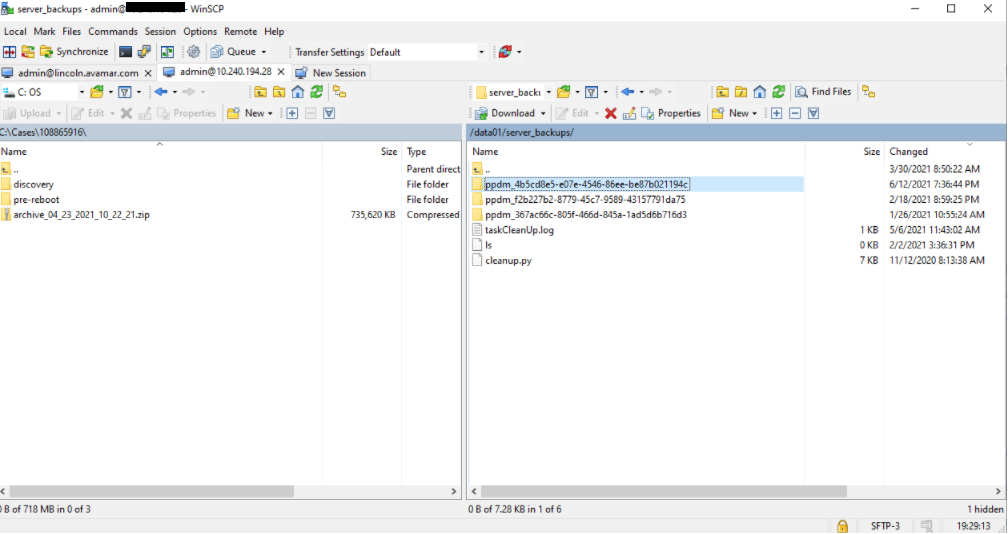Image resolution: width=1008 pixels, height=534 pixels.
Task: Expand the C: OS drive dropdown
Action: tap(82, 93)
